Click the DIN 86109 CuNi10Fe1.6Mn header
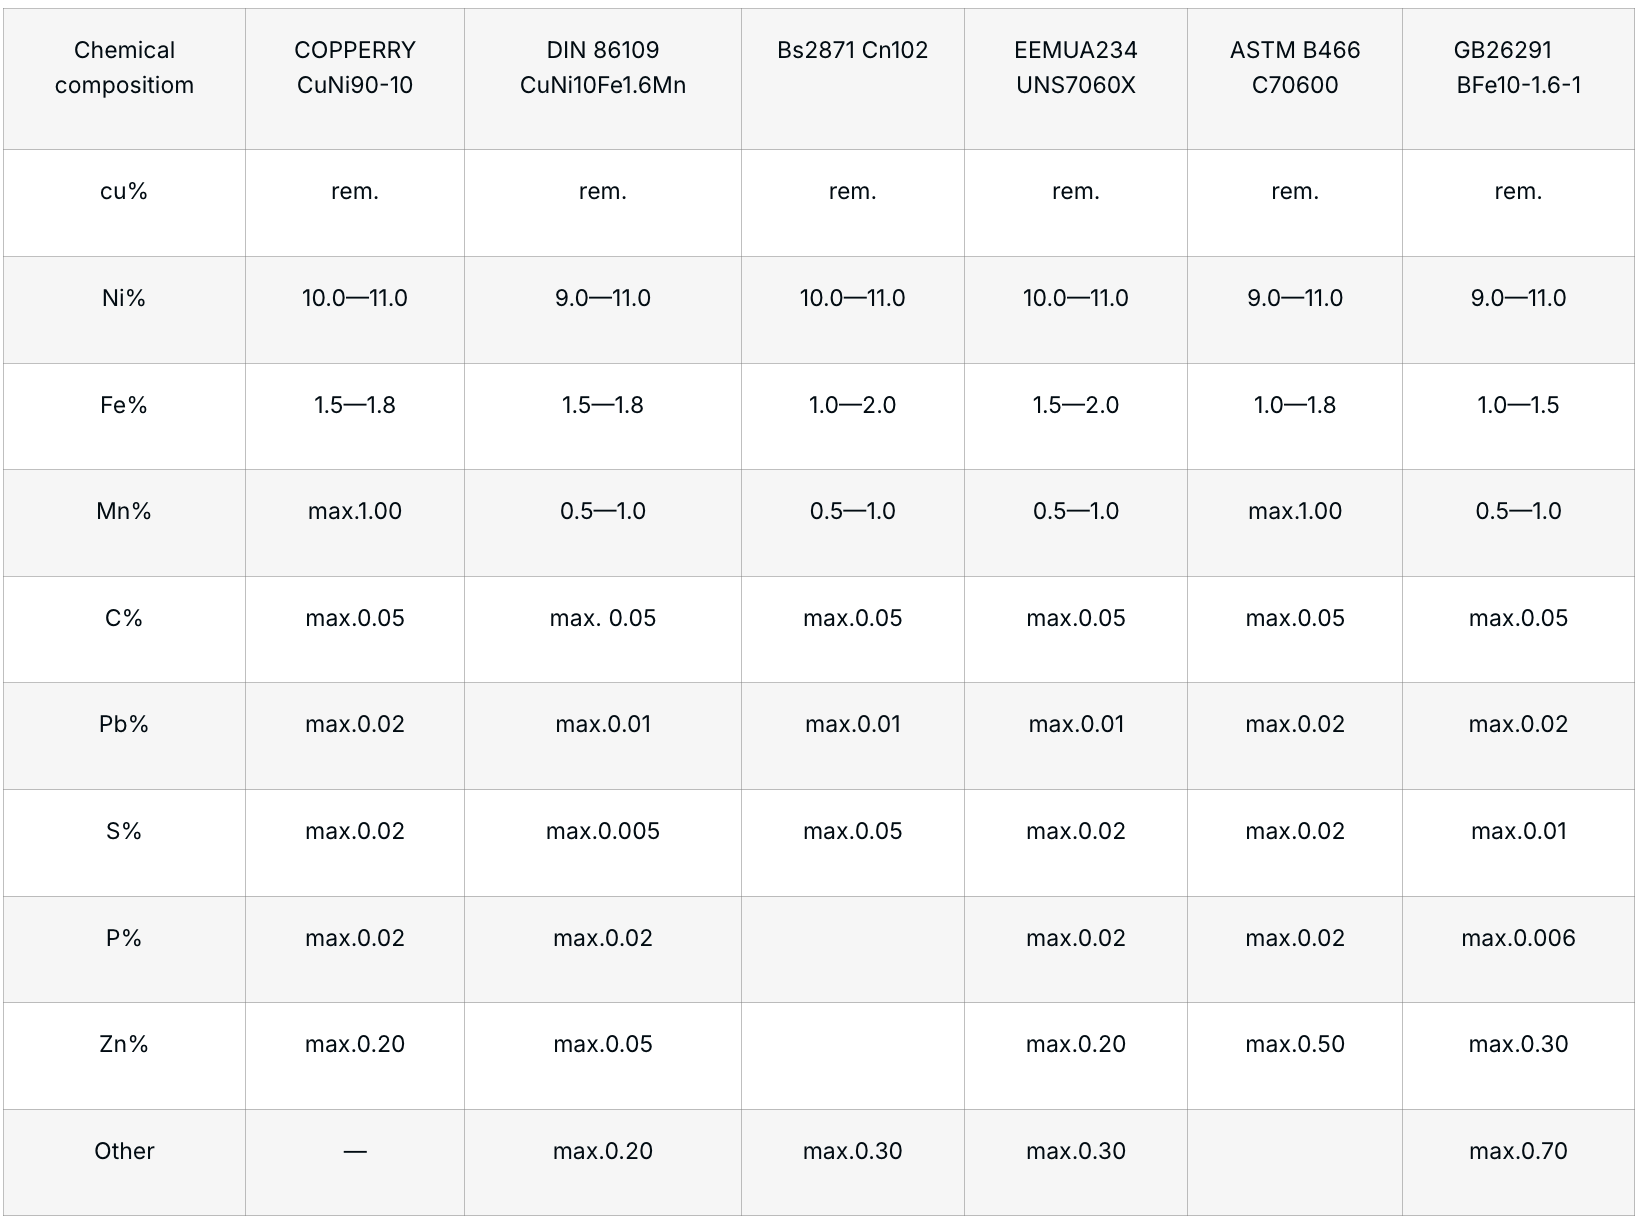 [603, 68]
